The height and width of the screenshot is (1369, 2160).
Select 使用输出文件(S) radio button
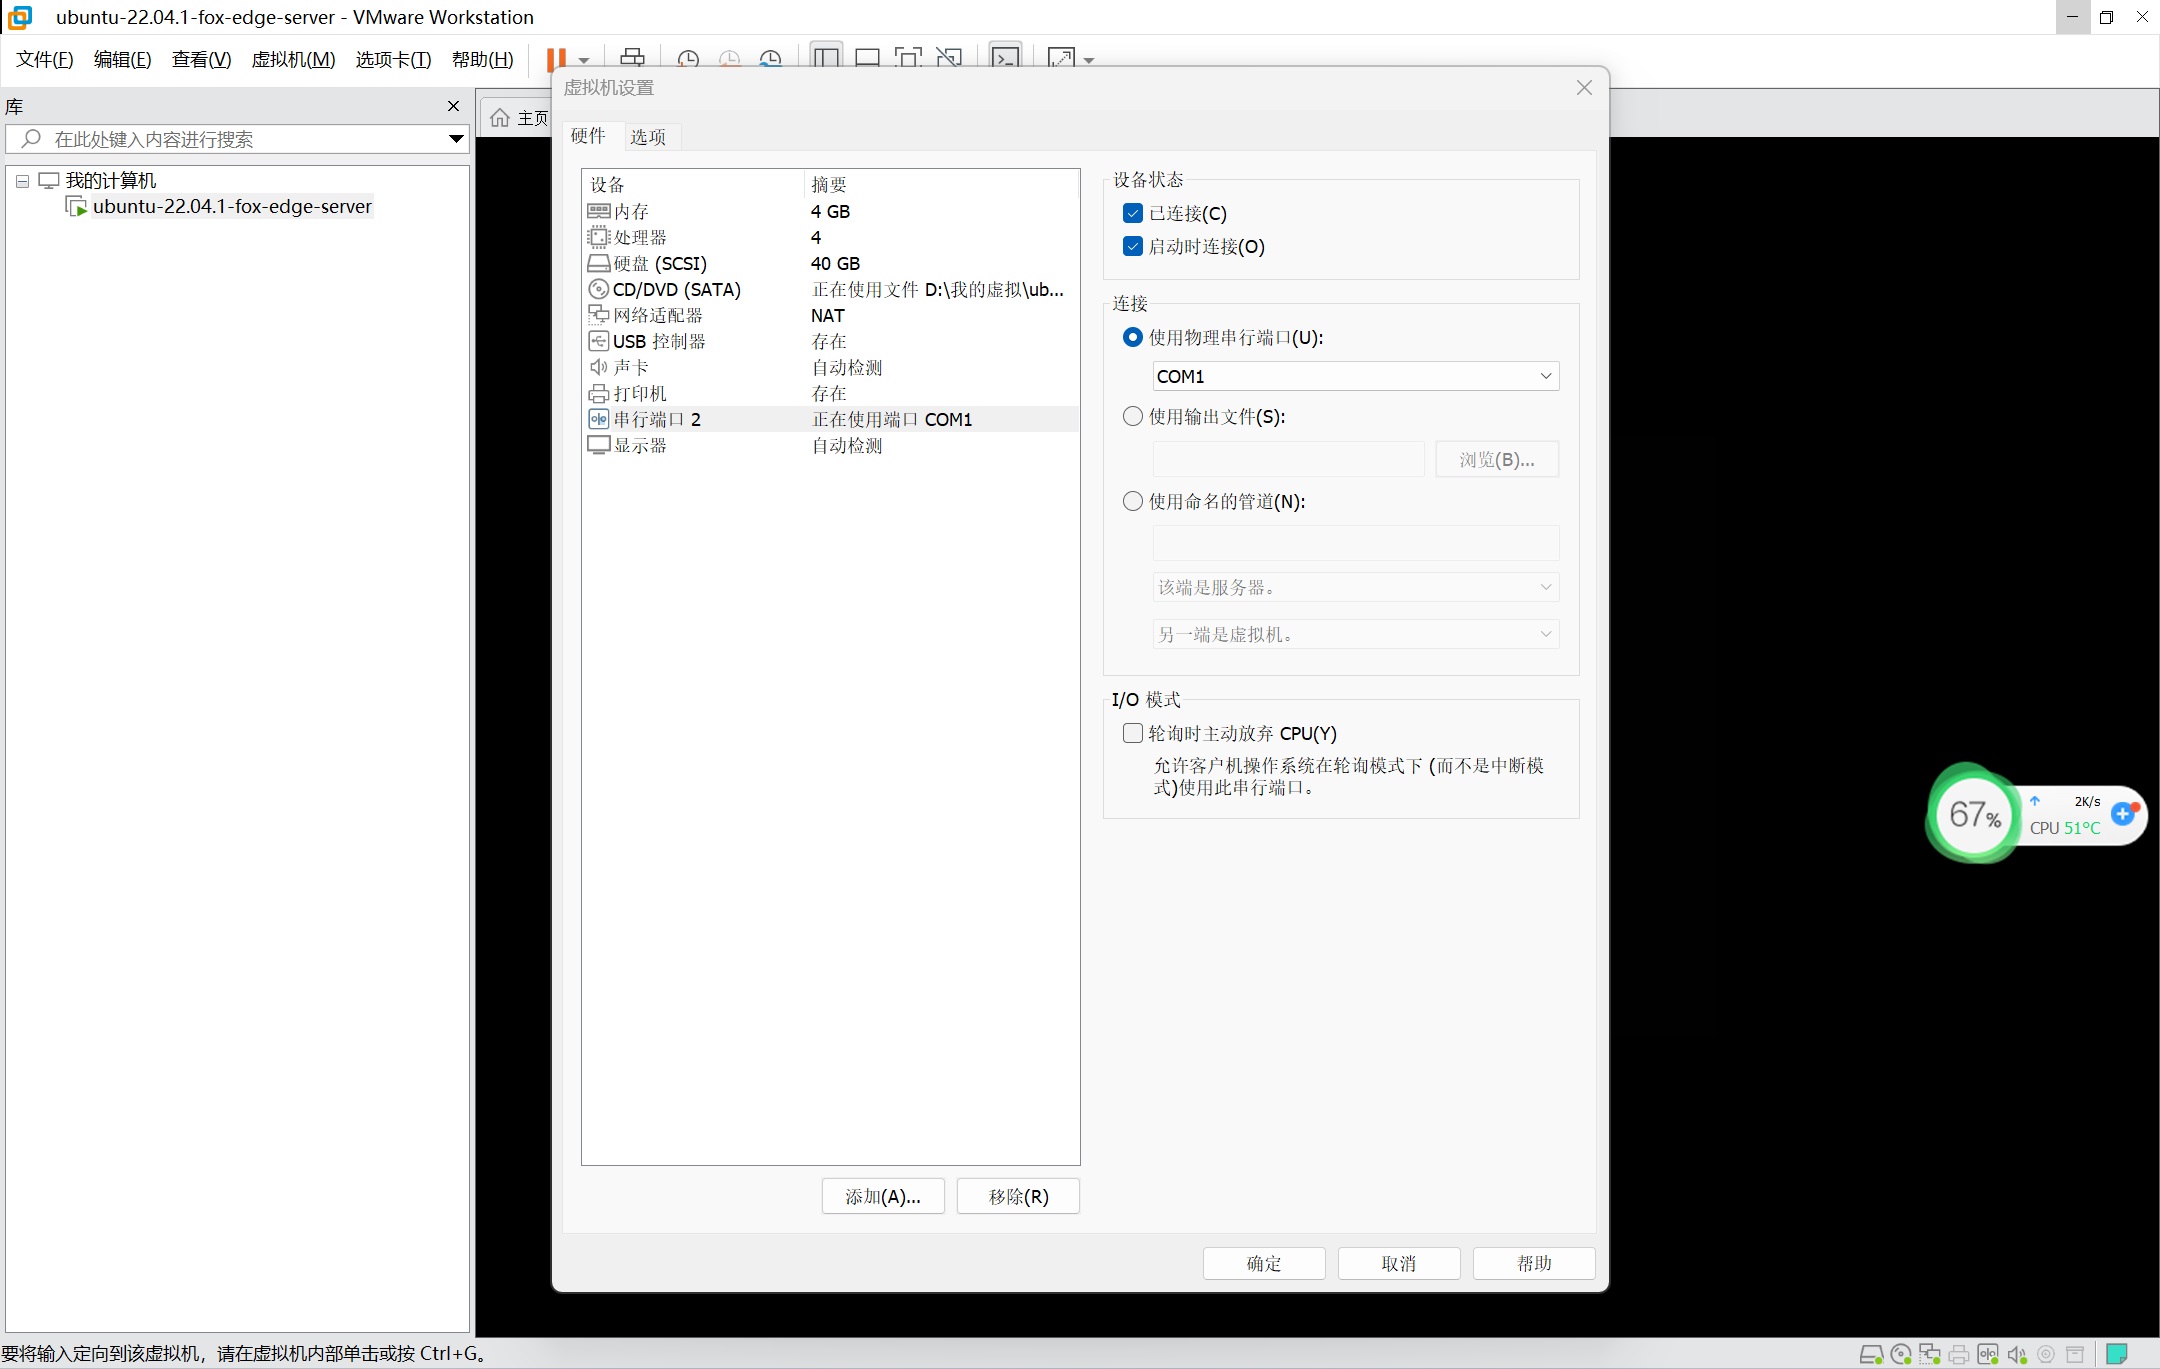coord(1133,416)
